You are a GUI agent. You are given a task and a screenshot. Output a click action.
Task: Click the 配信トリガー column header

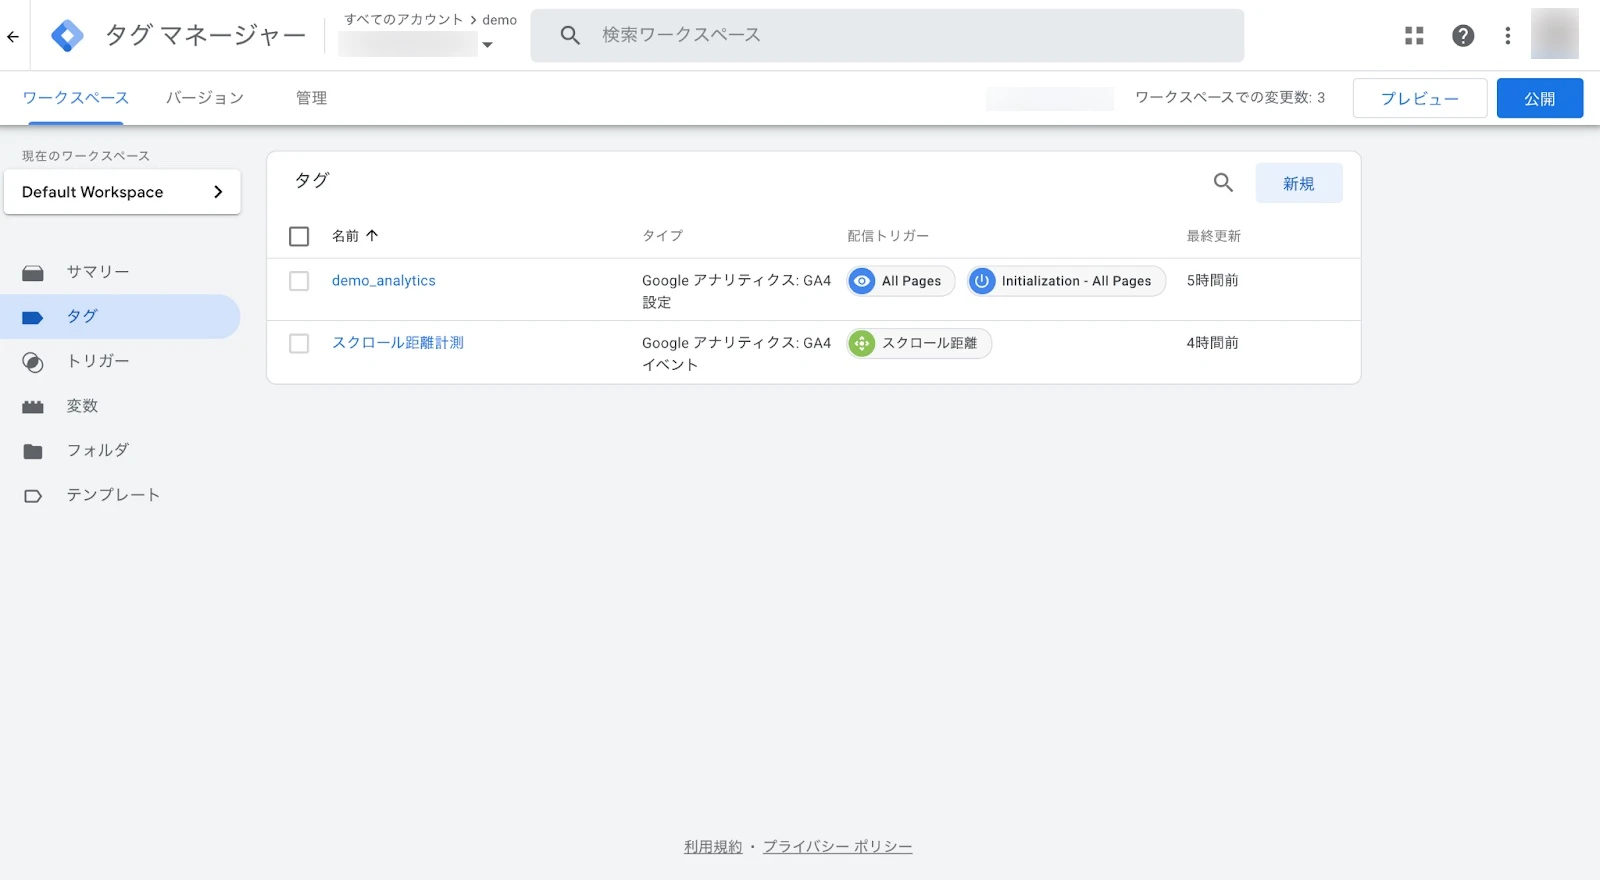coord(888,236)
